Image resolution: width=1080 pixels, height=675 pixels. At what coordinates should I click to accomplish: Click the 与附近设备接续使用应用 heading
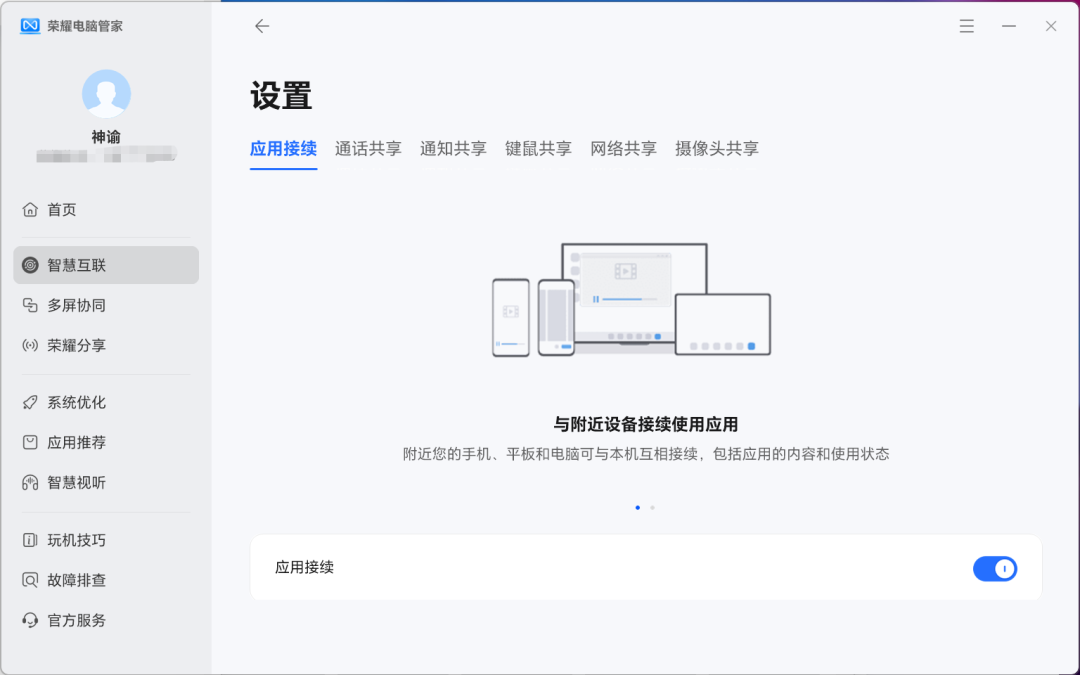point(646,424)
